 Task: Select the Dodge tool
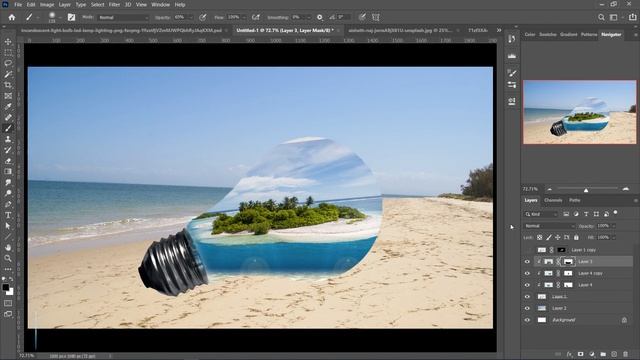pos(8,193)
